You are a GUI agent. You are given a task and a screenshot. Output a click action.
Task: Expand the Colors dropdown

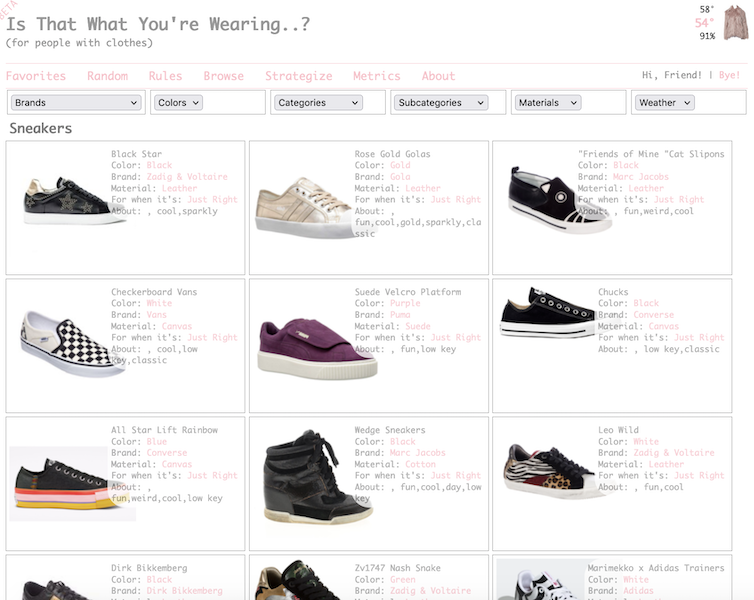(178, 102)
